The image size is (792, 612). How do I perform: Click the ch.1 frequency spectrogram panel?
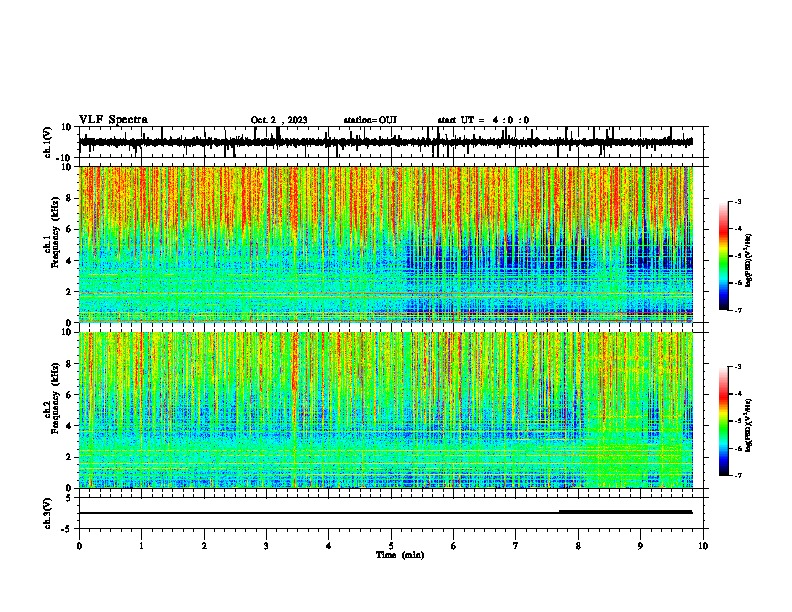pos(386,244)
